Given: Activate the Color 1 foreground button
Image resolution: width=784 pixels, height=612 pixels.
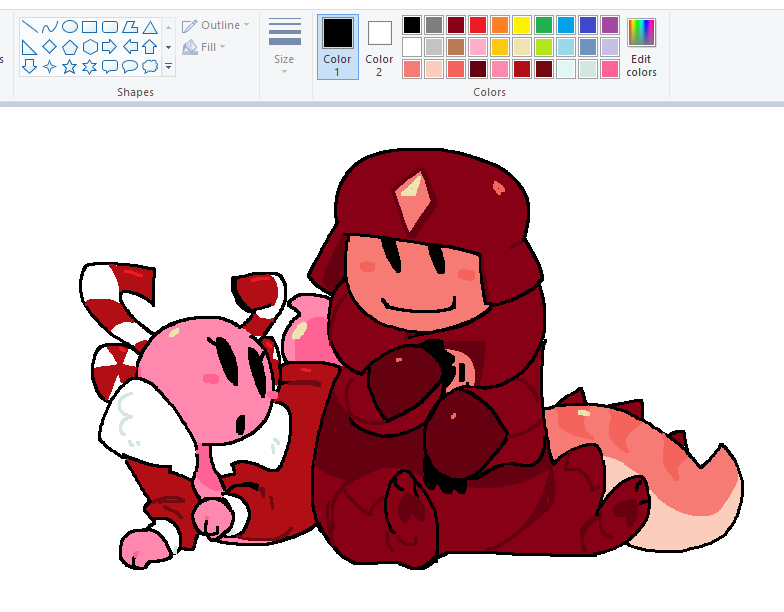Looking at the screenshot, I should click(x=338, y=47).
